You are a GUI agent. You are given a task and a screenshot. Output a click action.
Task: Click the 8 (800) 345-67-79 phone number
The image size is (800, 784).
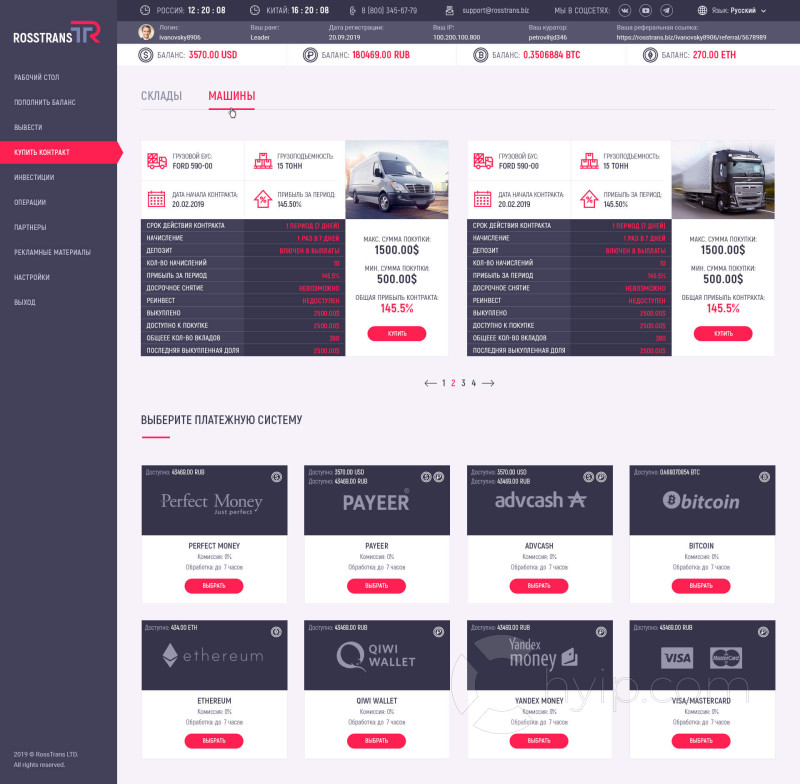coord(389,10)
